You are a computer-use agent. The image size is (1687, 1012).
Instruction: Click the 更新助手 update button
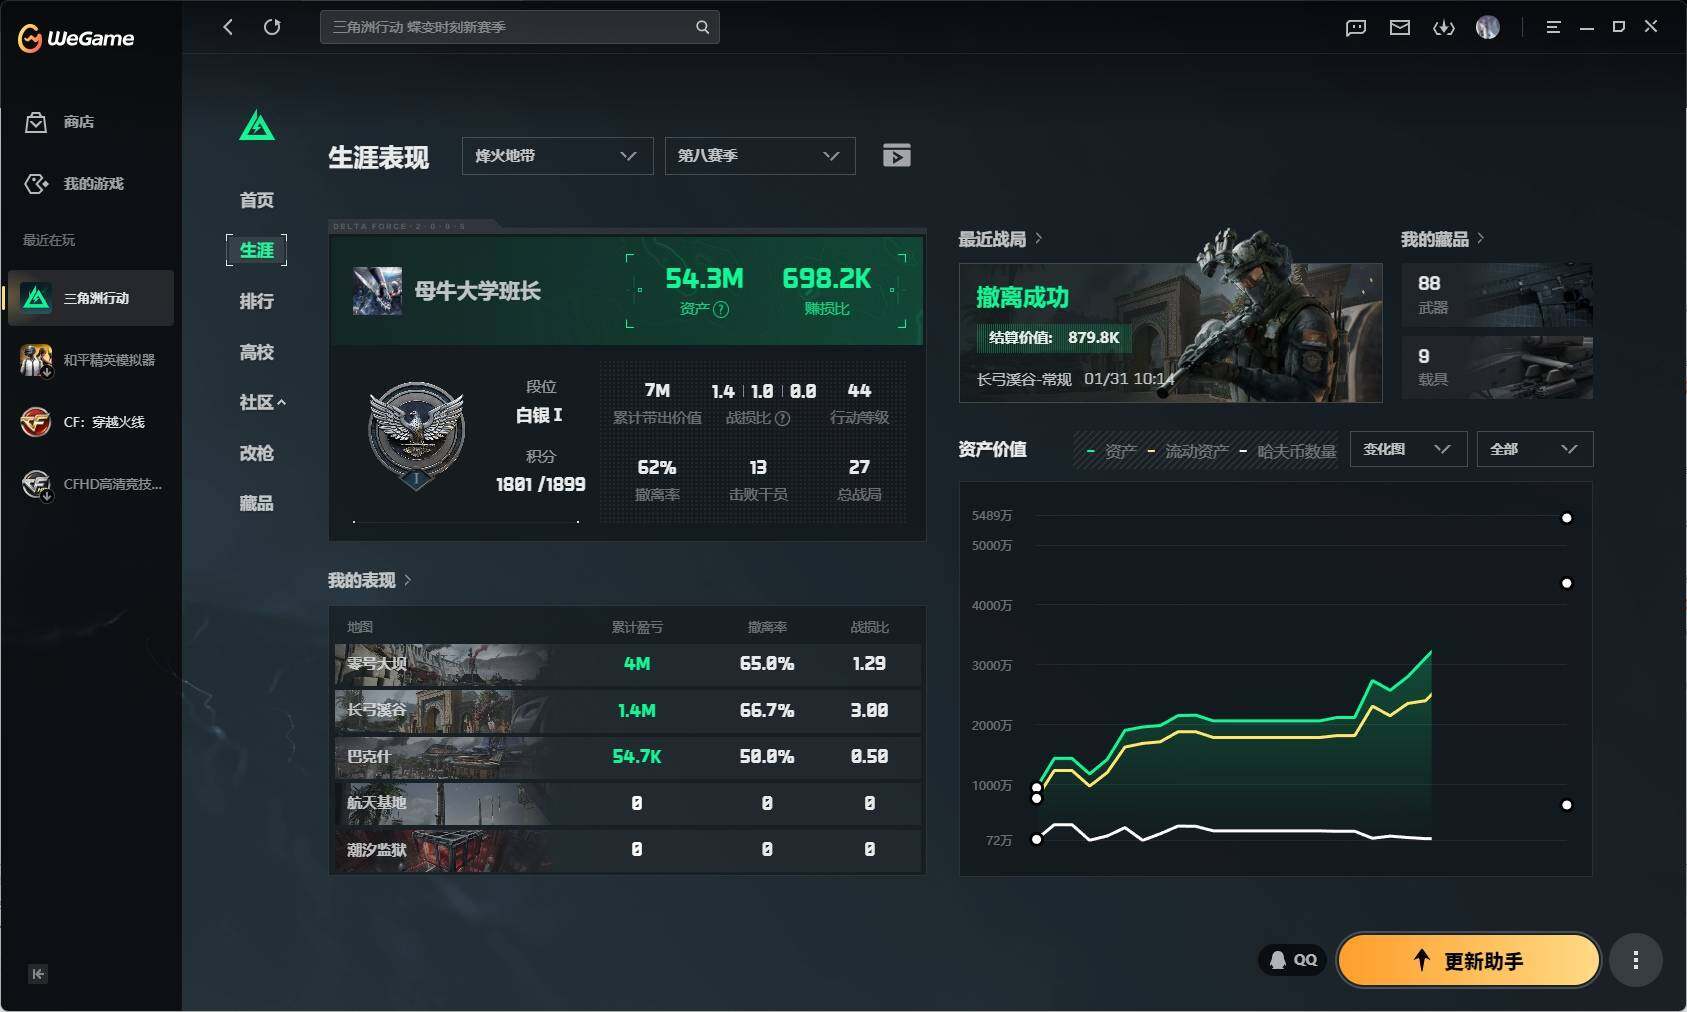[x=1469, y=960]
